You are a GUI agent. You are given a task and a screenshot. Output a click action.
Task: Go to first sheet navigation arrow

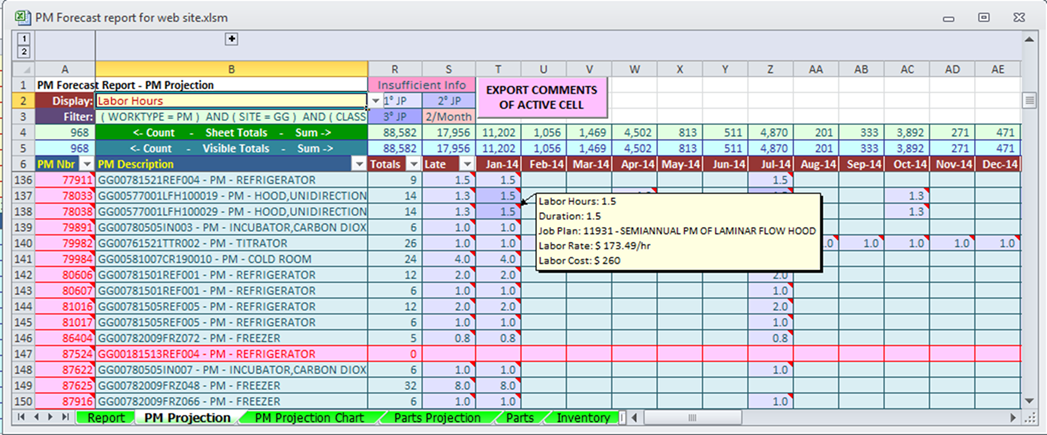[22, 418]
